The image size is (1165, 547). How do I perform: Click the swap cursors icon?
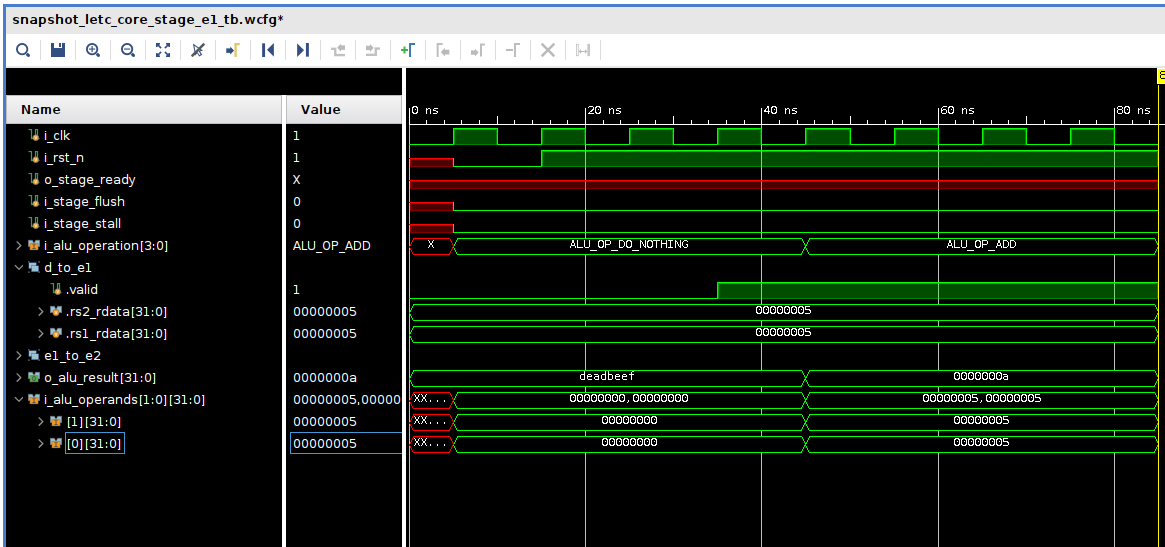513,50
